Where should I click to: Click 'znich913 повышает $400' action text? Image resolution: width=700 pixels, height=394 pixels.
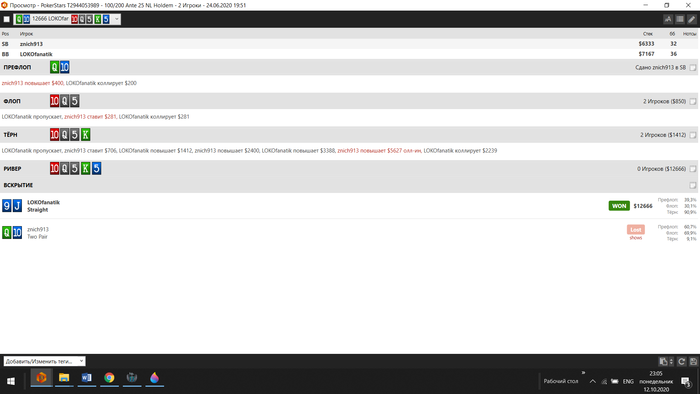[33, 83]
